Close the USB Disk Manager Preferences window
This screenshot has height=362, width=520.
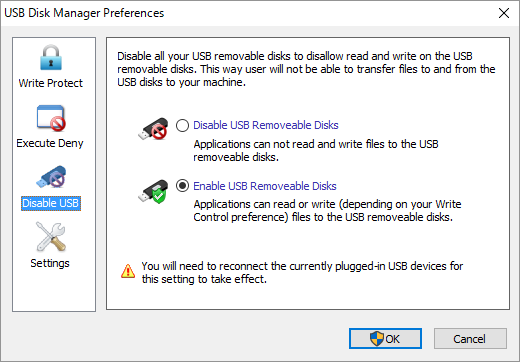tap(504, 13)
